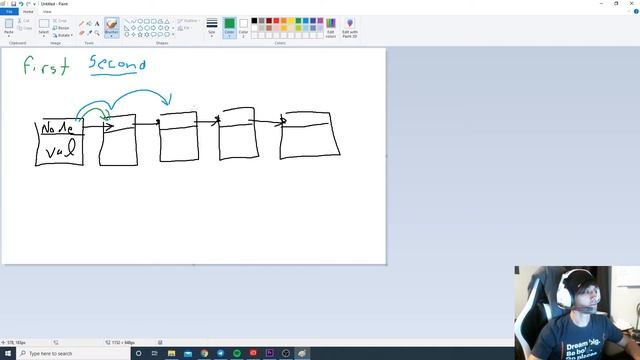This screenshot has width=640, height=360.
Task: Click Edit with Paint 3D
Action: tap(350, 28)
